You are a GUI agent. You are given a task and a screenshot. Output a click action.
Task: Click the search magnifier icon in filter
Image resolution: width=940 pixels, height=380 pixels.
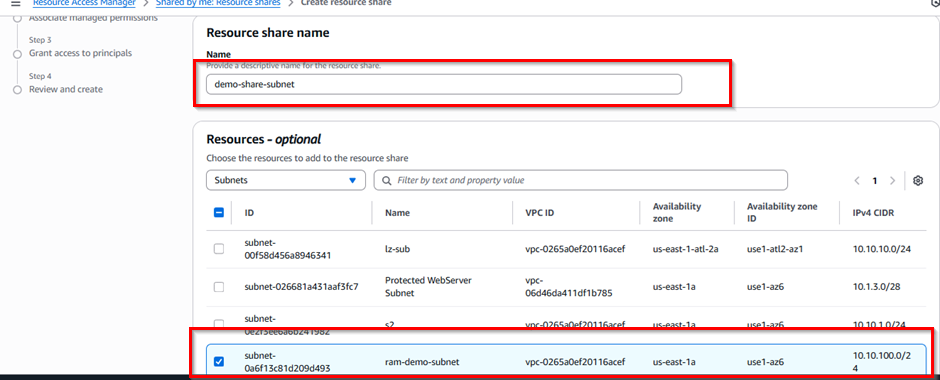(387, 180)
